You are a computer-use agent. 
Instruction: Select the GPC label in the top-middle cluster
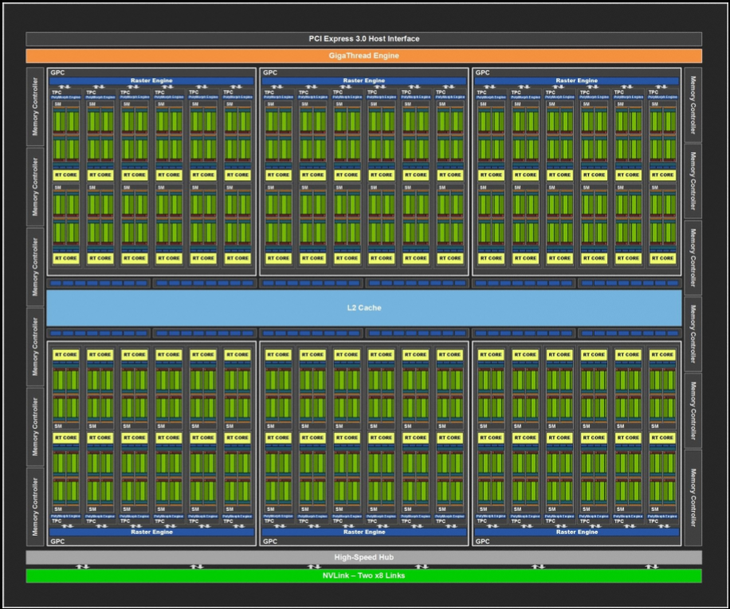pyautogui.click(x=270, y=73)
